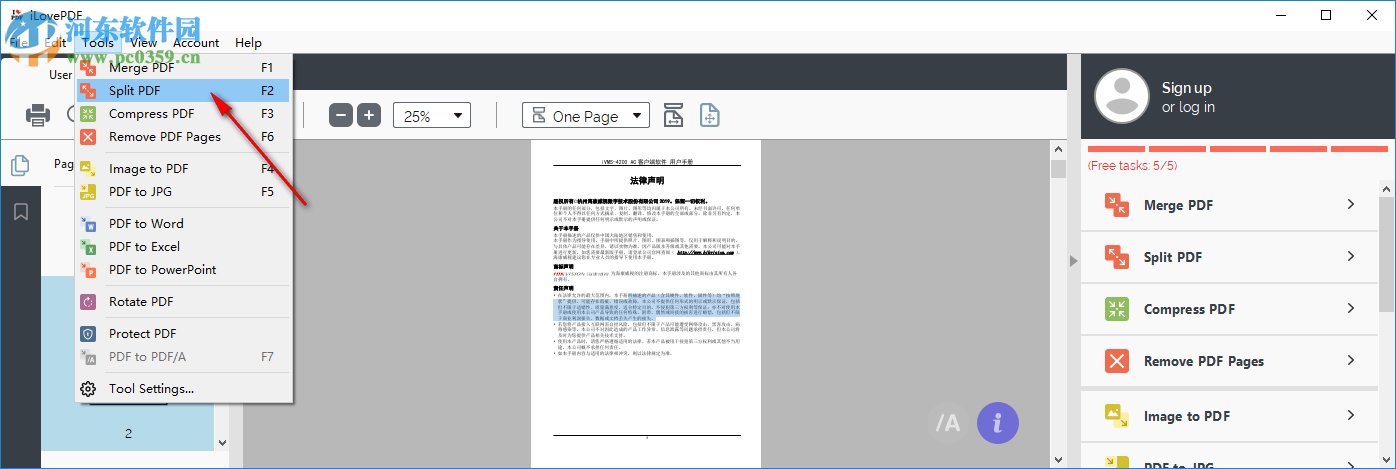Screen dimensions: 1396x469
Task: Click the up arrow of the document scrollbar
Action: pos(1057,147)
